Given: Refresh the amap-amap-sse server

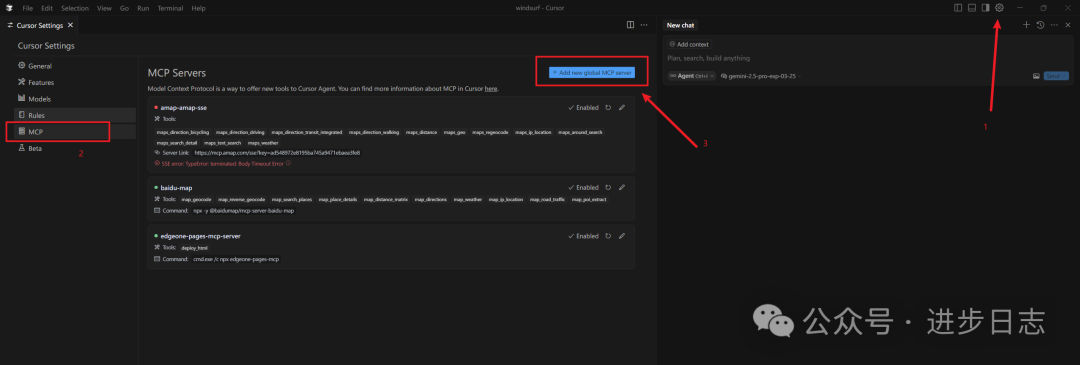Looking at the screenshot, I should [x=608, y=107].
